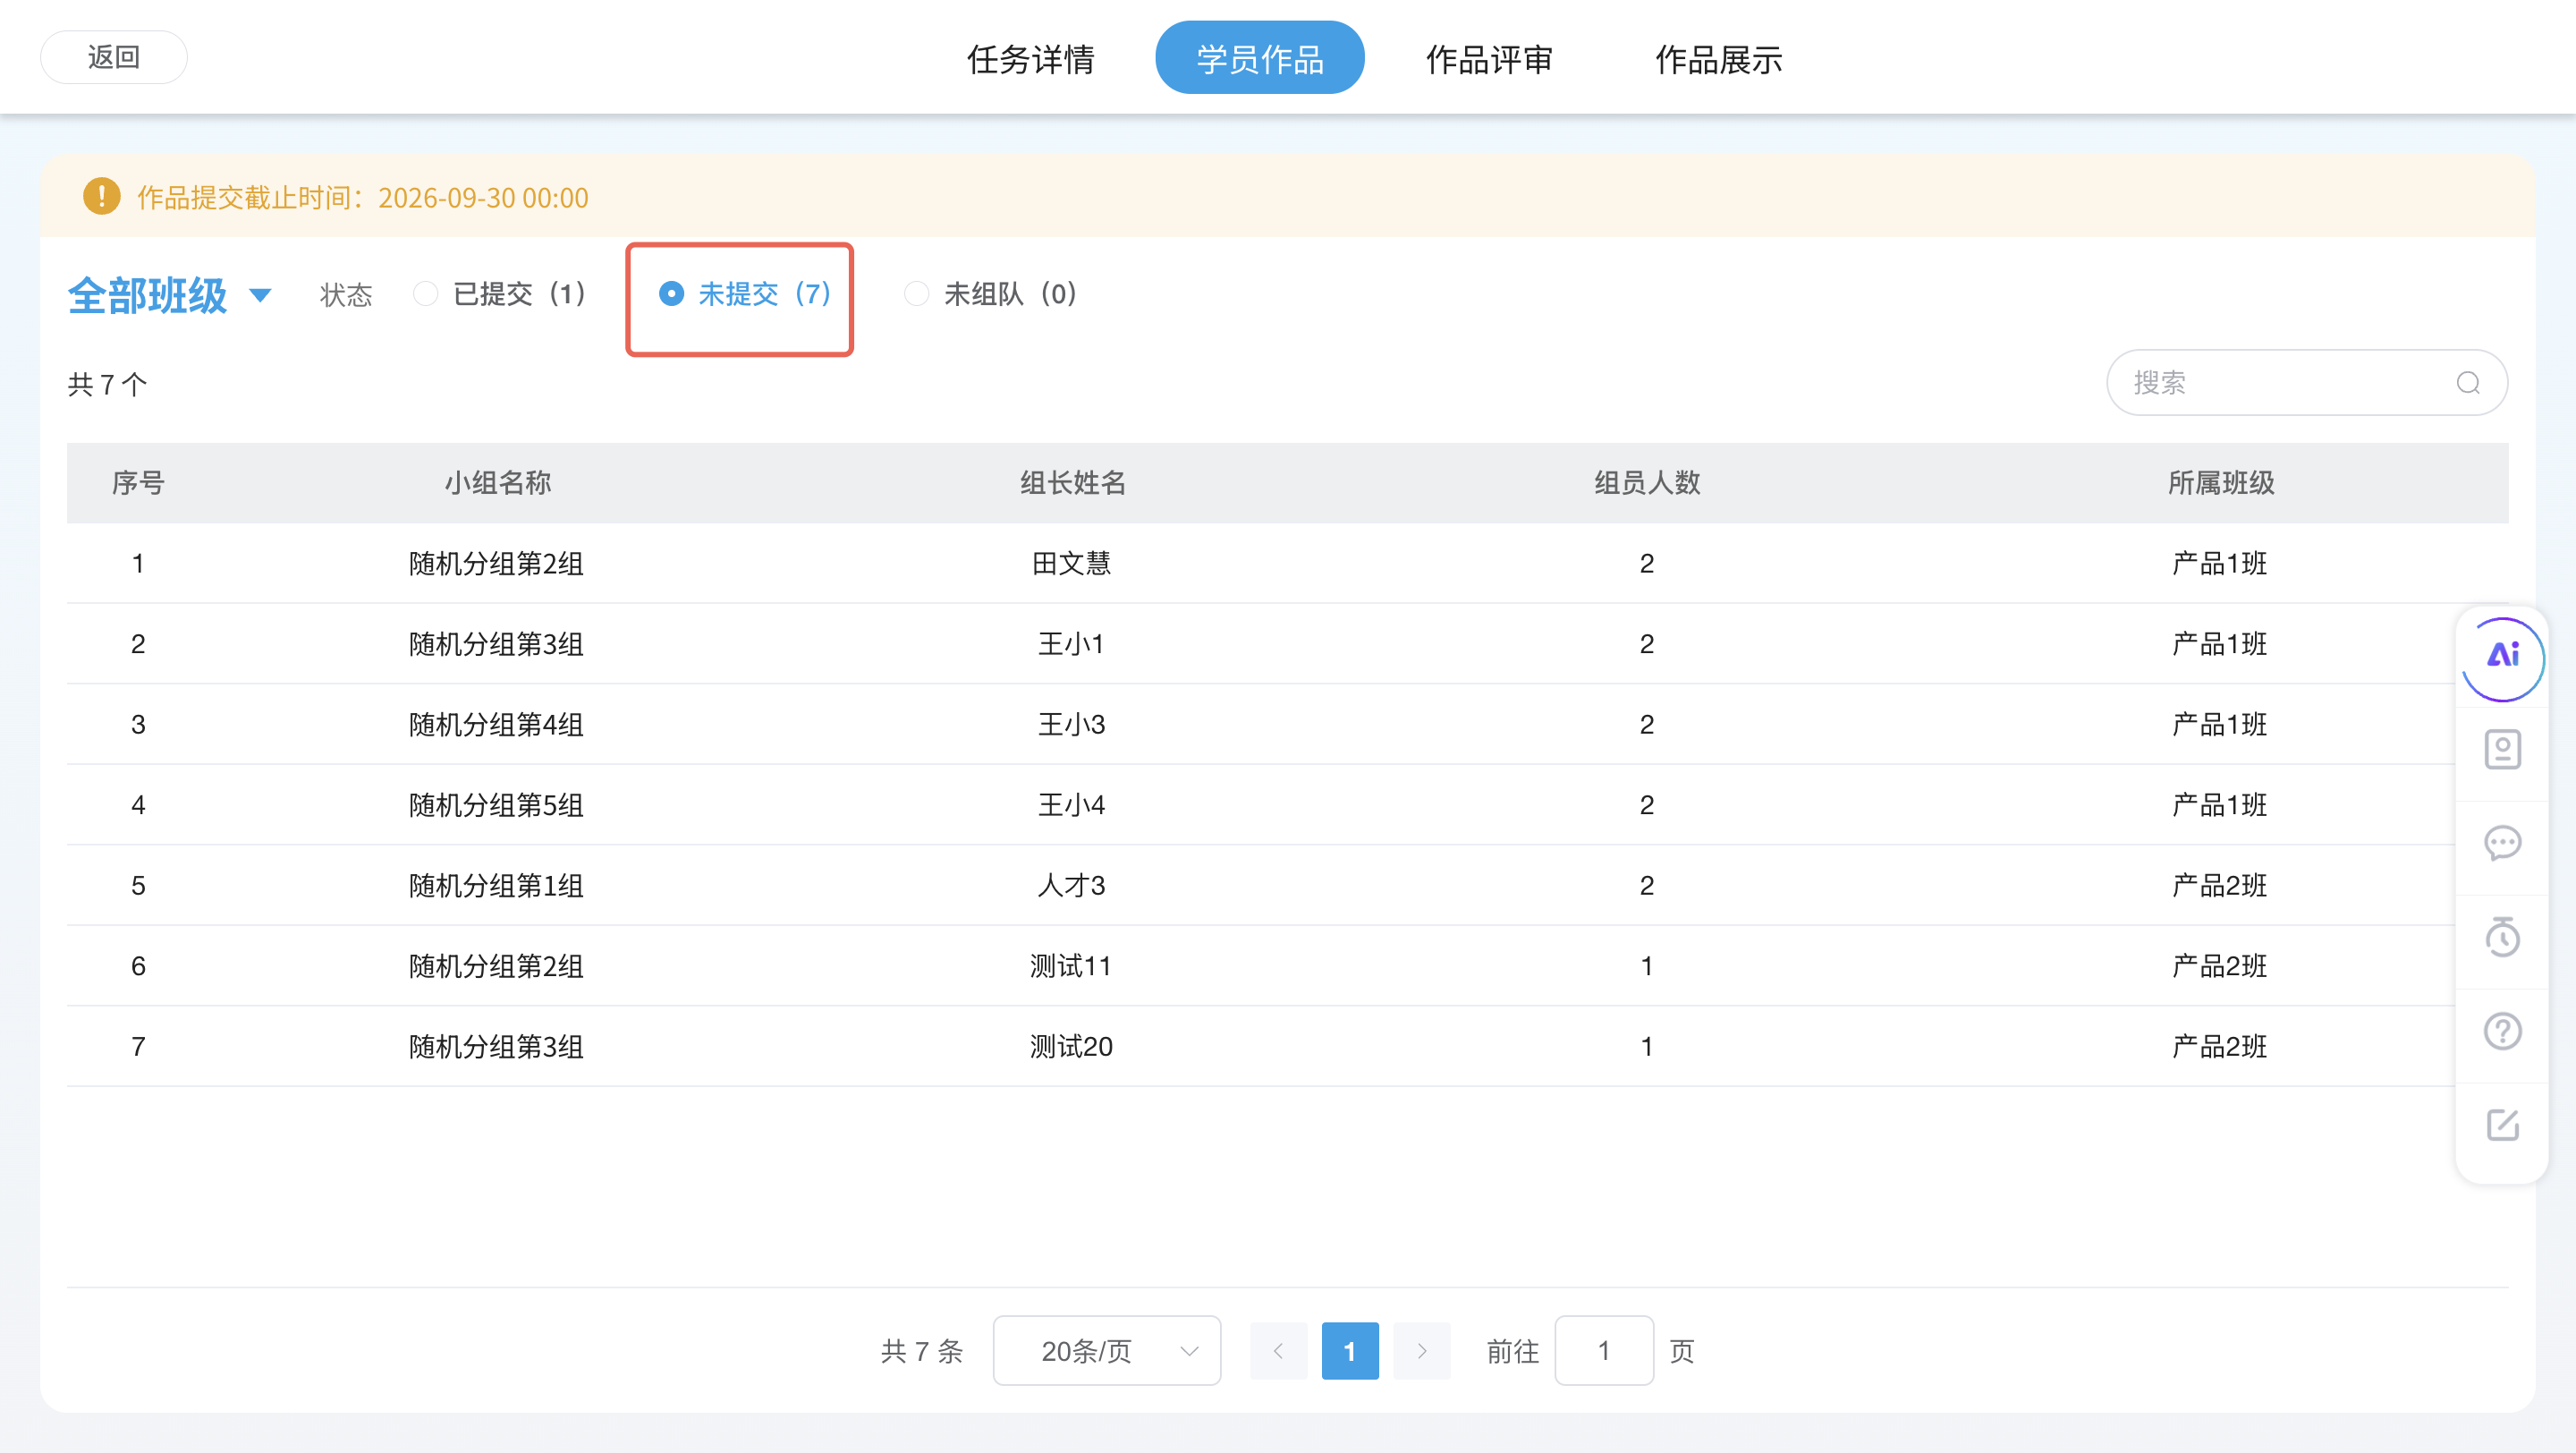Focus the 搜索 search field
The width and height of the screenshot is (2576, 1453).
click(x=2306, y=383)
